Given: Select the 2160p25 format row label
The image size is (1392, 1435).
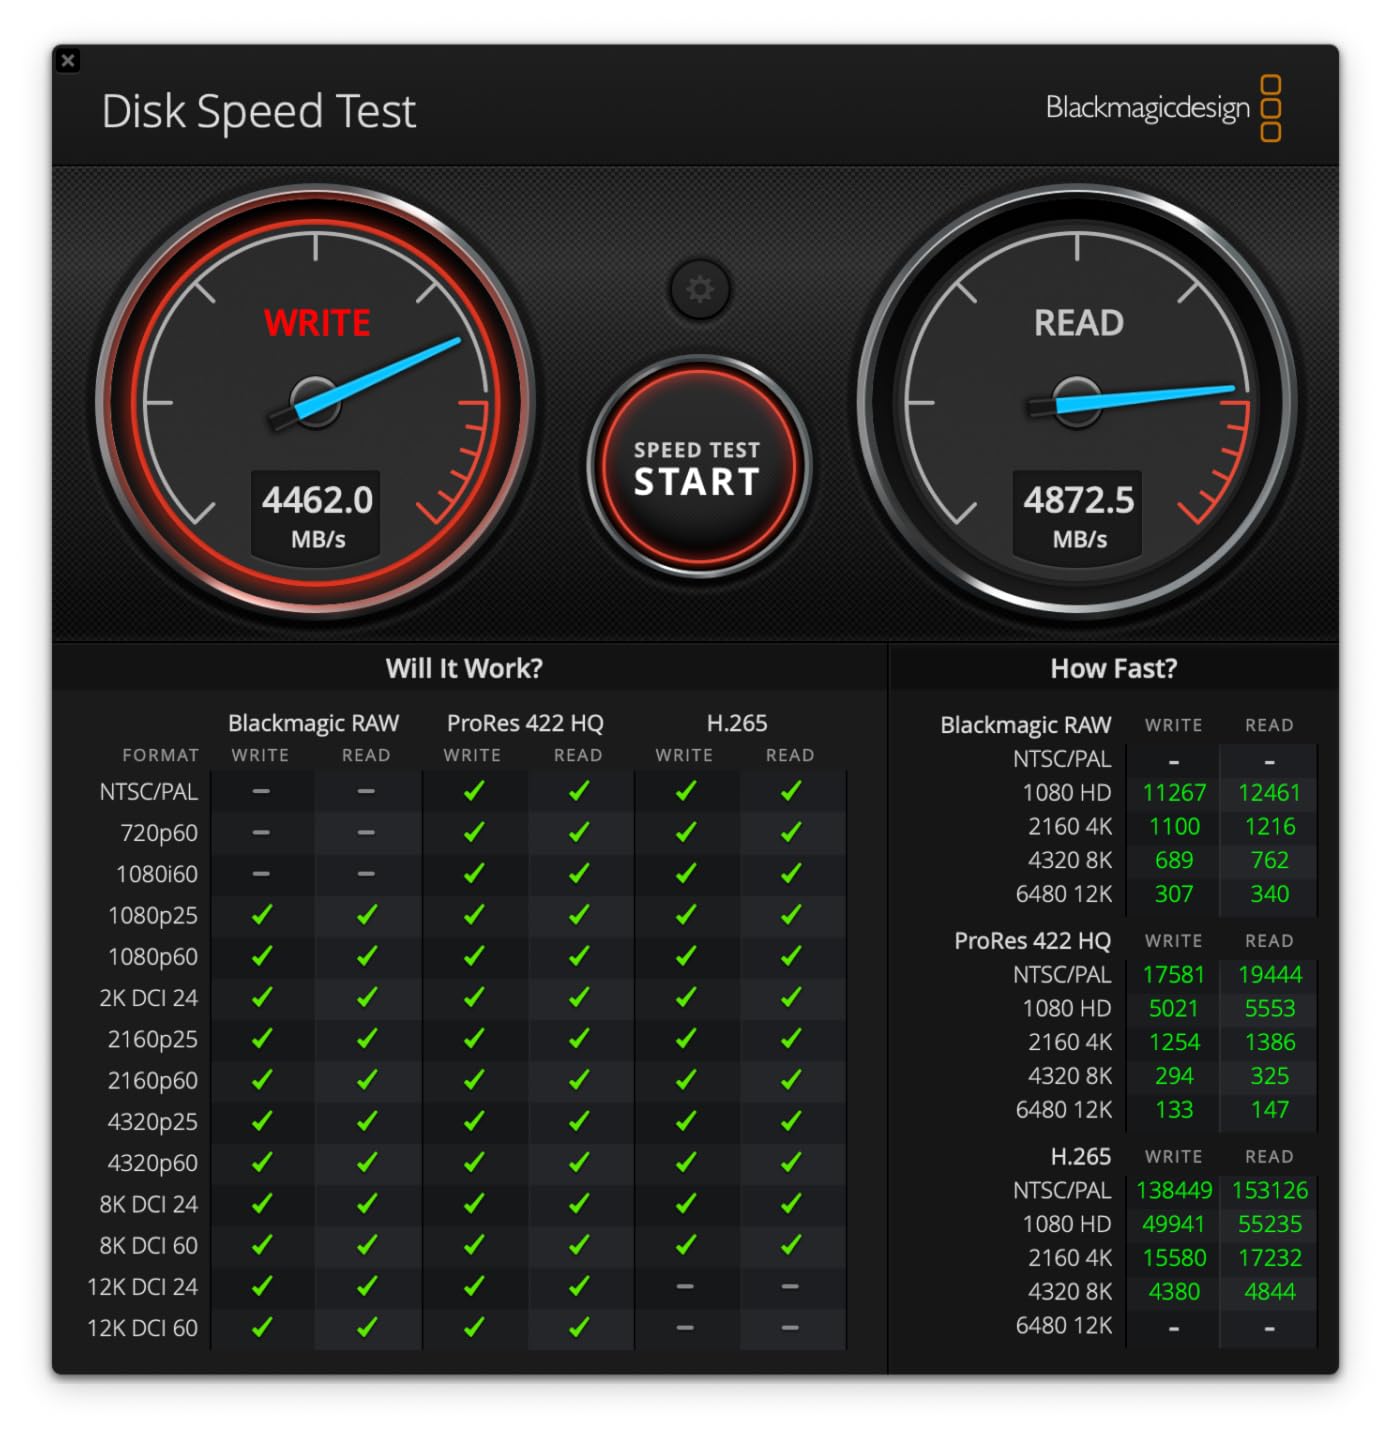Looking at the screenshot, I should pyautogui.click(x=153, y=1039).
